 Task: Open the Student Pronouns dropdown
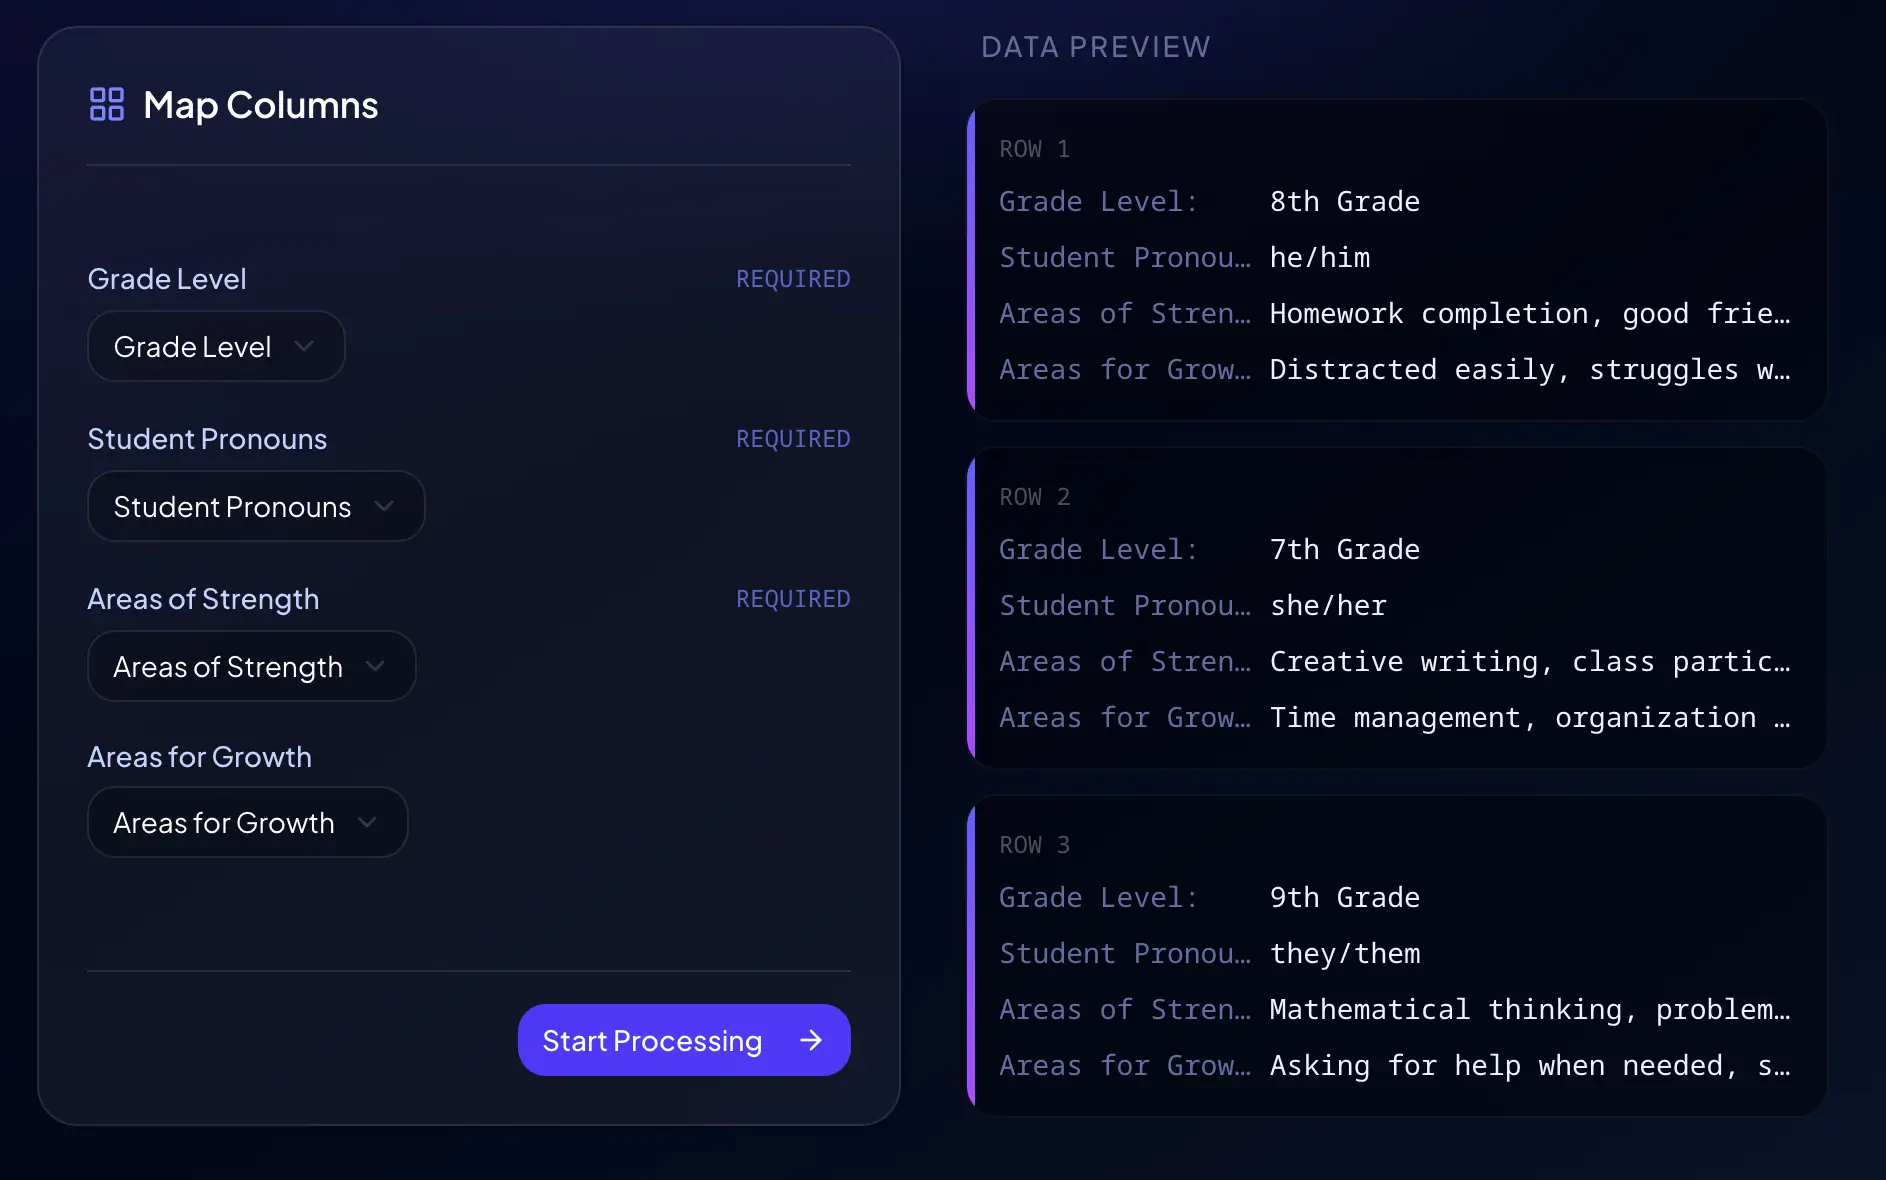pos(255,506)
